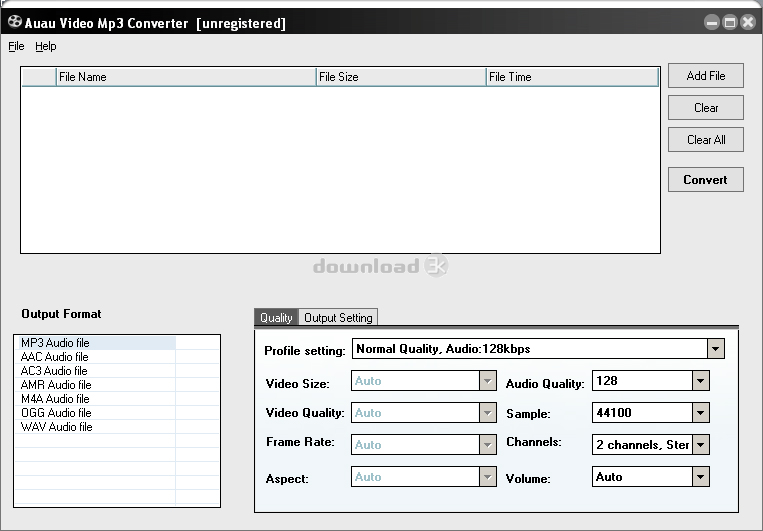This screenshot has width=763, height=531.
Task: Open the Aspect dropdown
Action: pyautogui.click(x=487, y=476)
